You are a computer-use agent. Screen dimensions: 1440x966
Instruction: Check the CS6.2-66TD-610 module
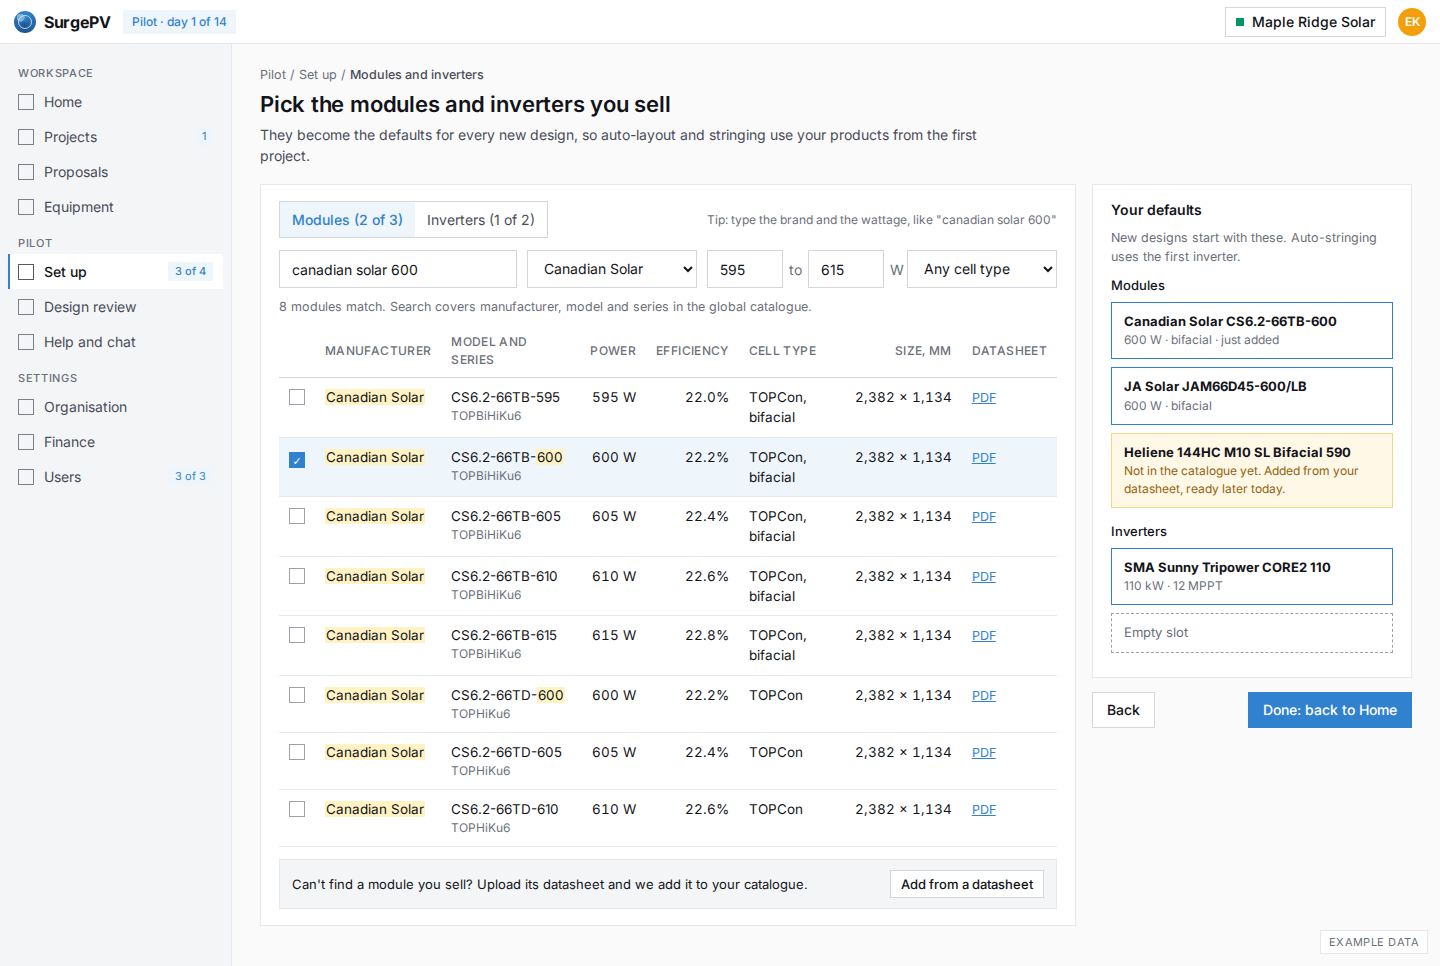(x=297, y=809)
